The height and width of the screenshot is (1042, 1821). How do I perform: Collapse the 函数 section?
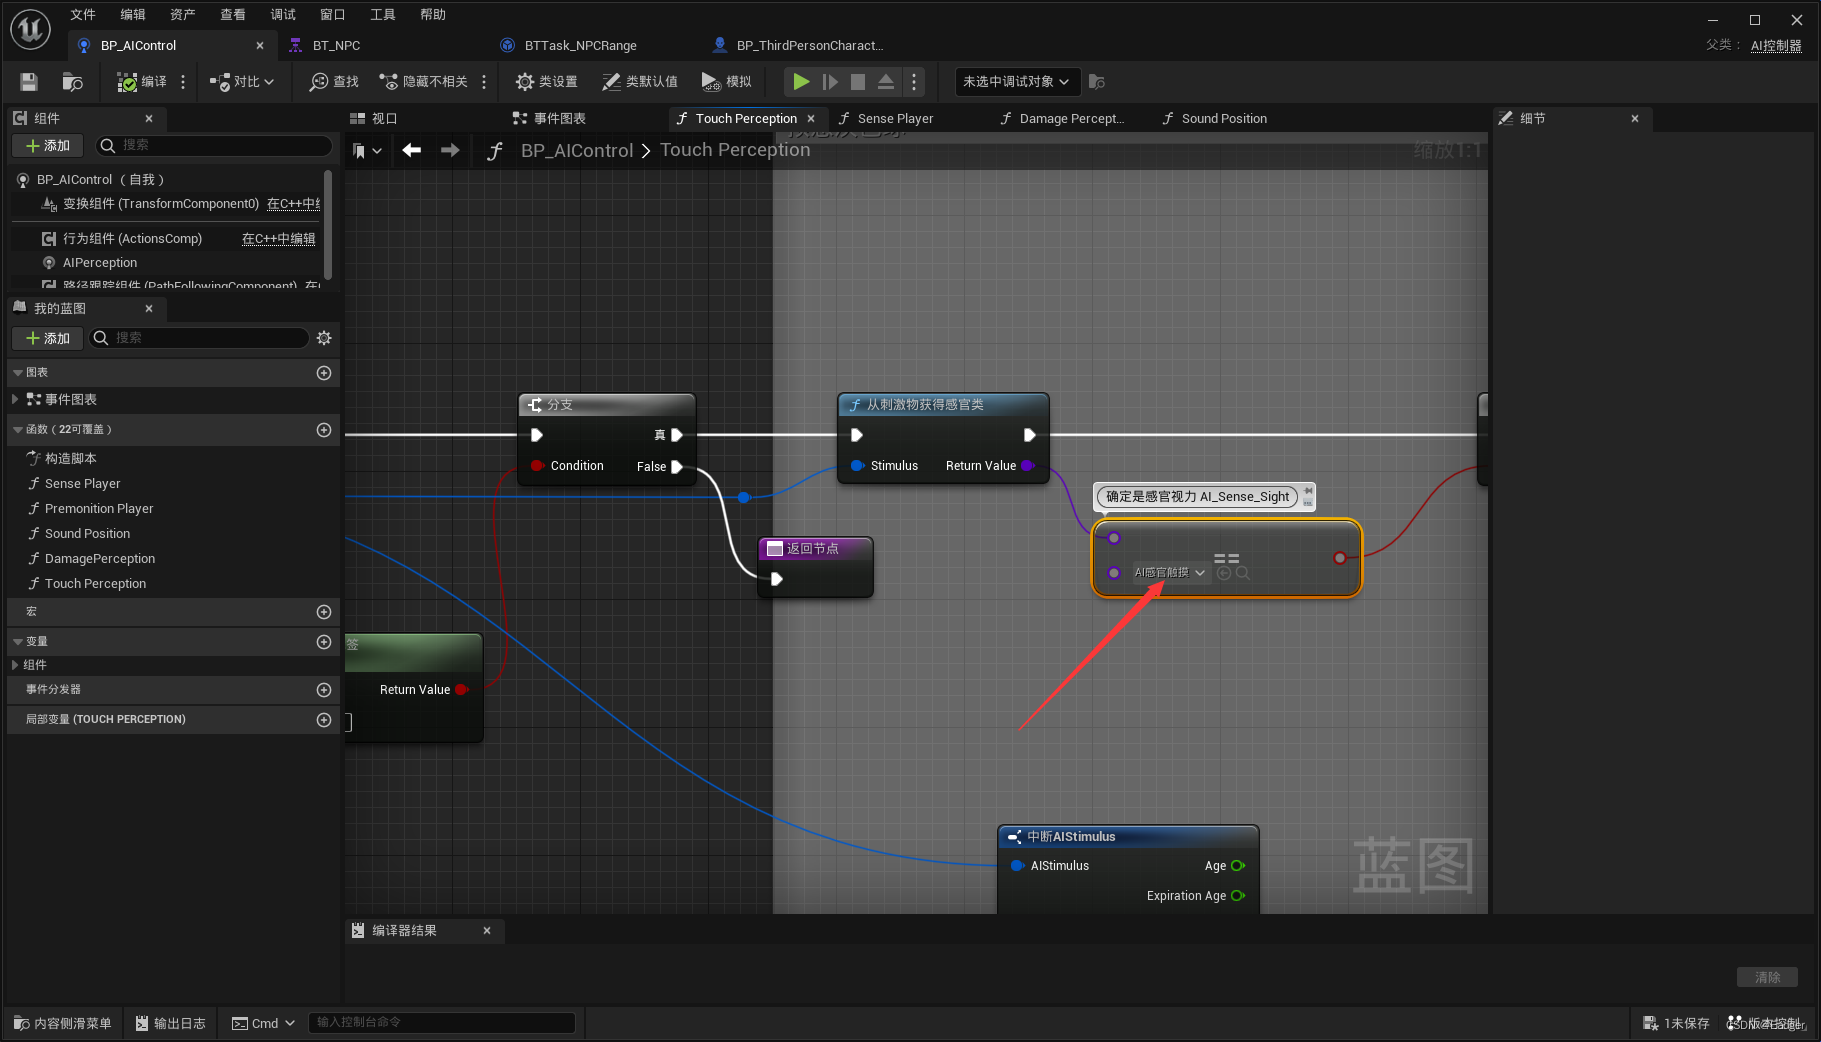tap(18, 430)
